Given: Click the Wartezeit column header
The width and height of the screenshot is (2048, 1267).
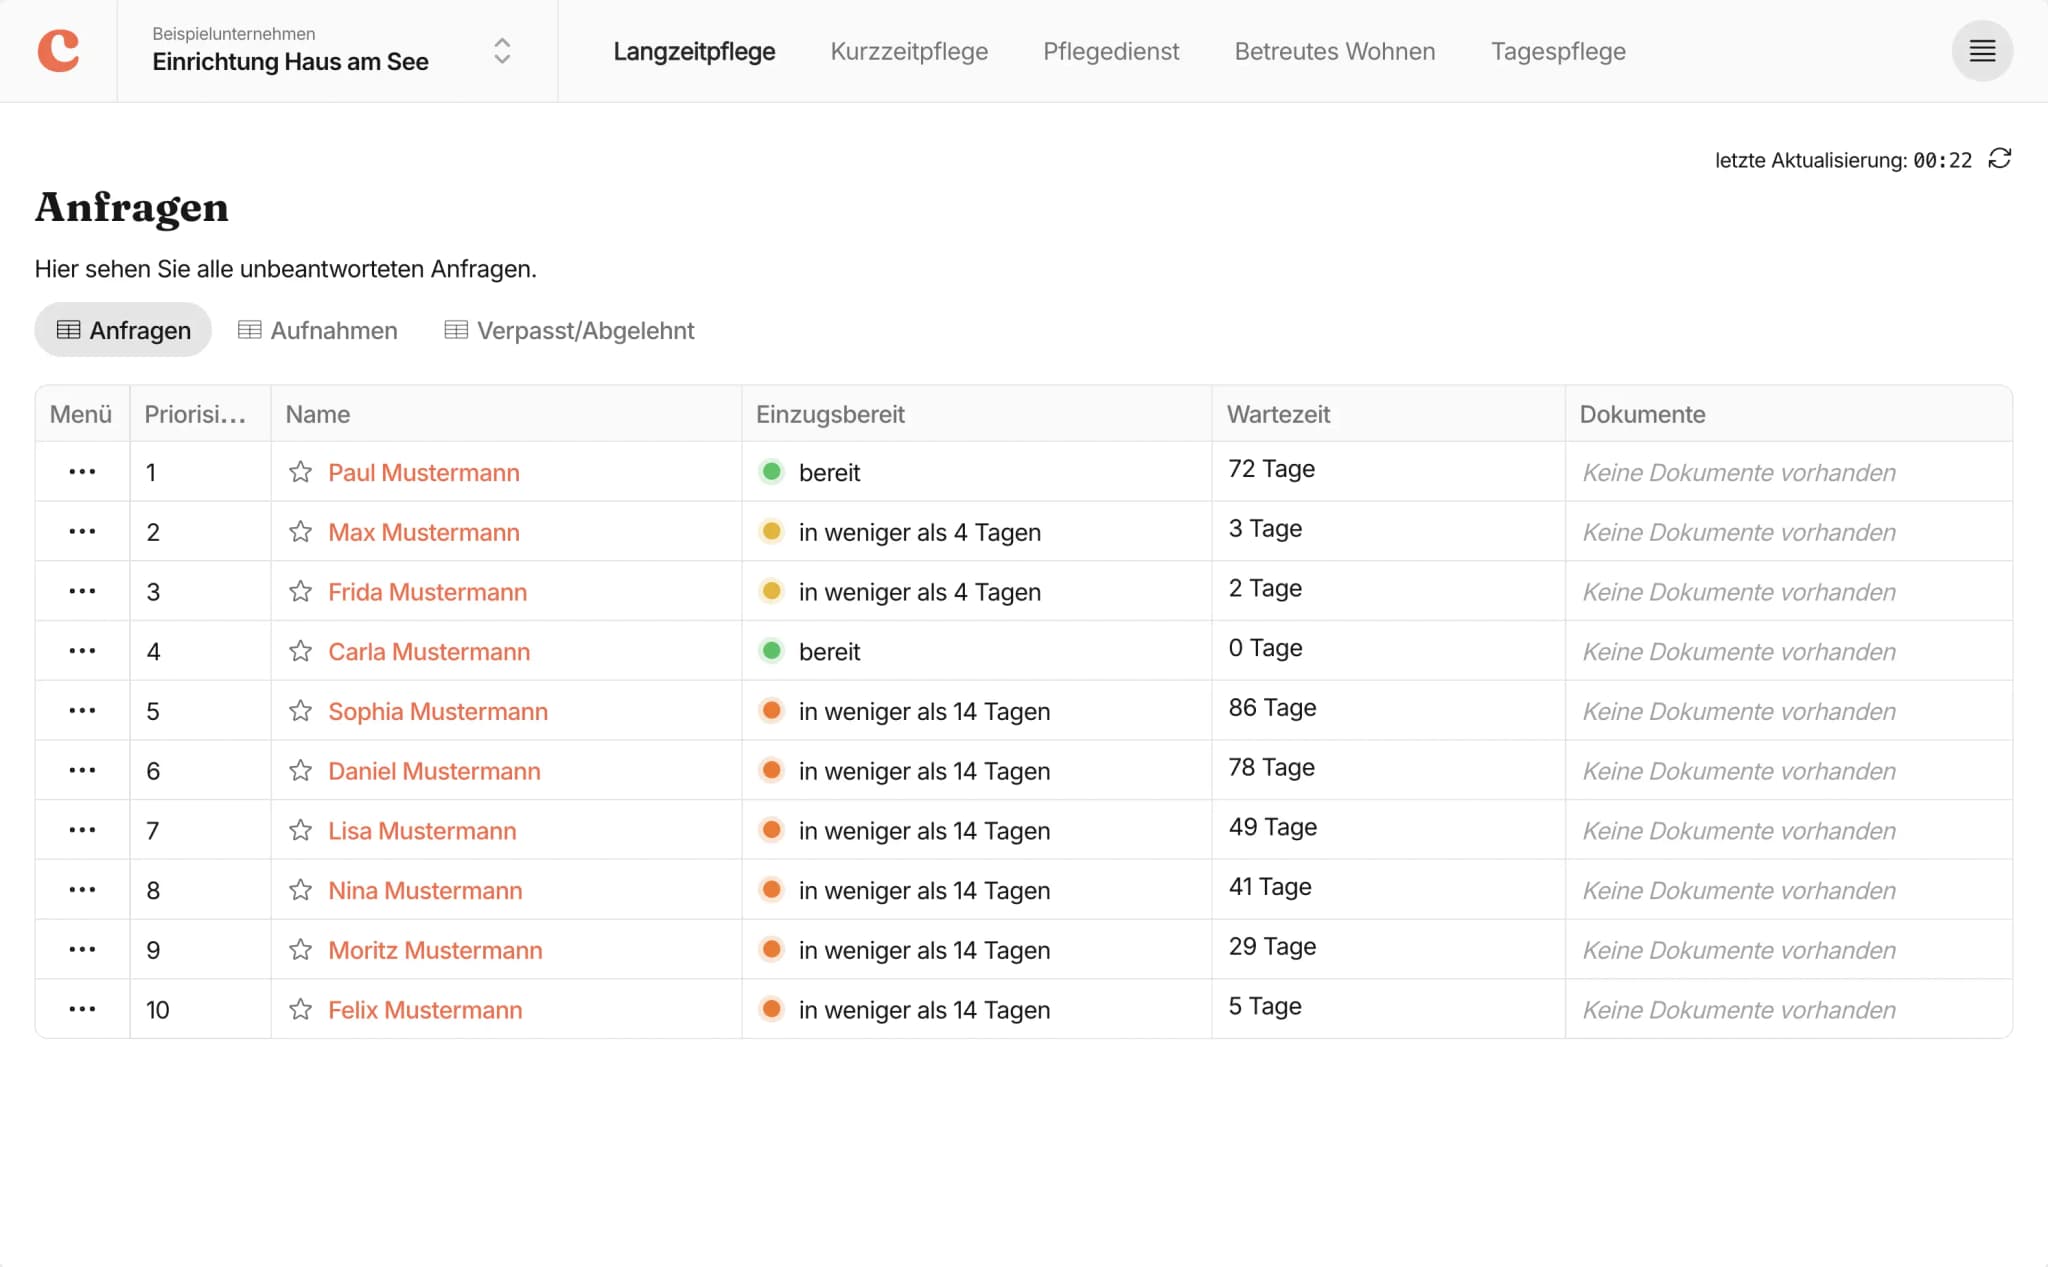Looking at the screenshot, I should click(1278, 414).
